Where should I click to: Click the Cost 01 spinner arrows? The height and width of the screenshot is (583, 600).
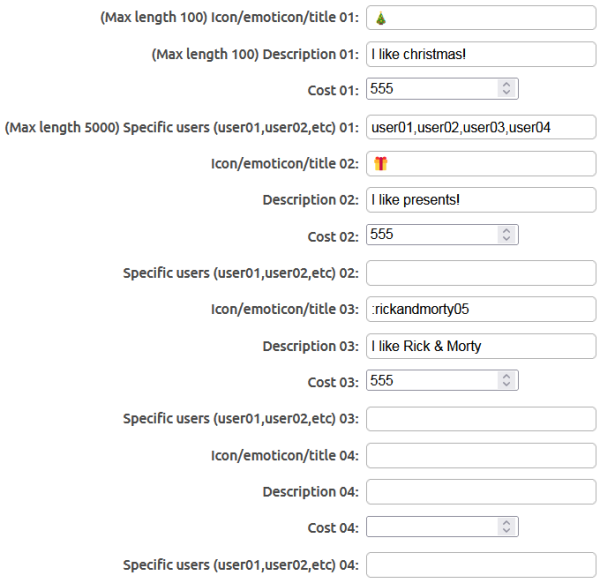(x=506, y=90)
